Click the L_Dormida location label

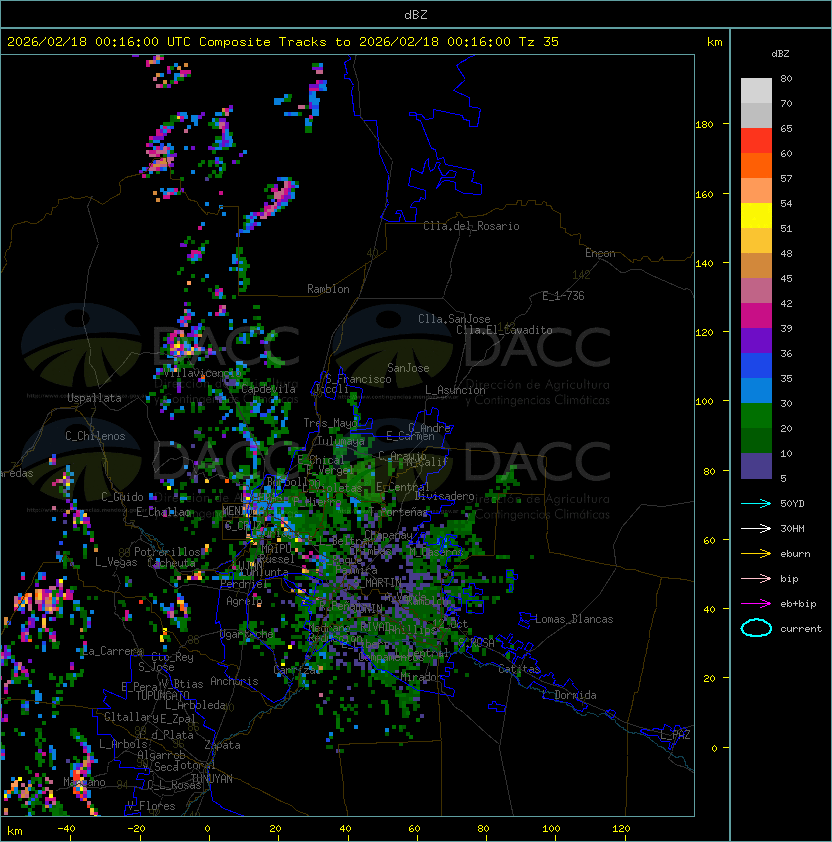click(x=569, y=695)
